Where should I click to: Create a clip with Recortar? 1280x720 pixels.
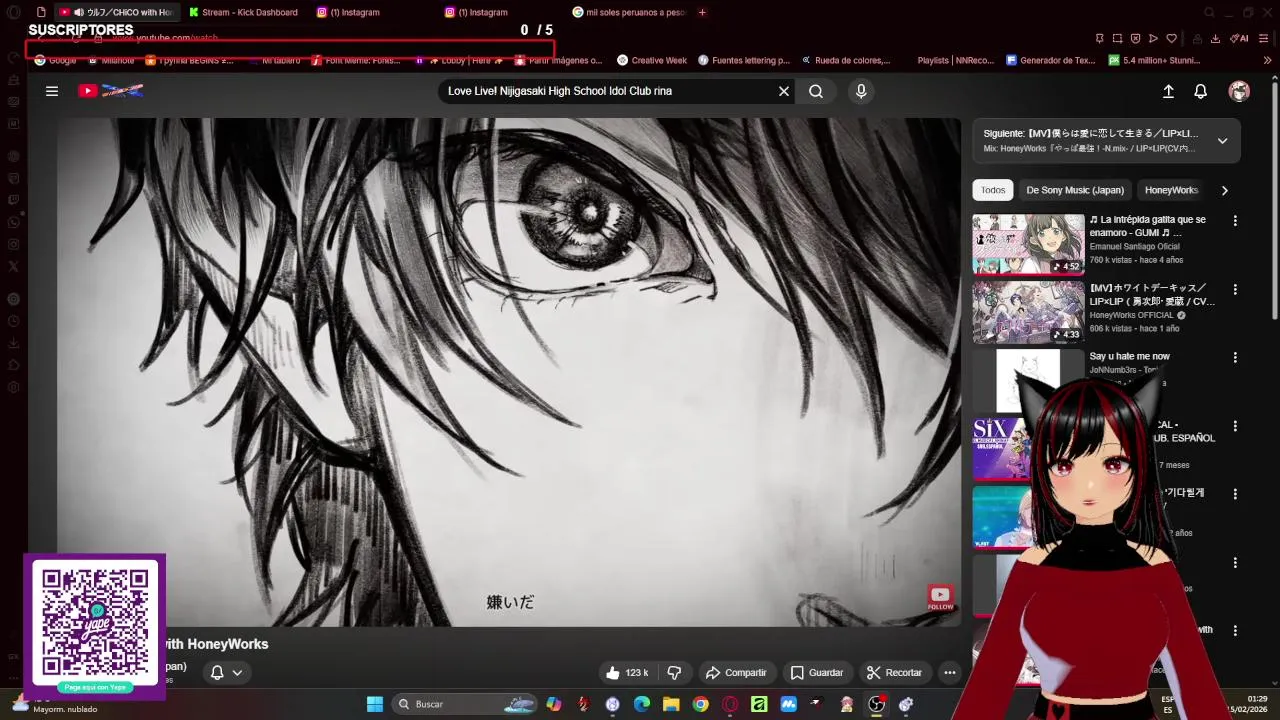coord(894,673)
